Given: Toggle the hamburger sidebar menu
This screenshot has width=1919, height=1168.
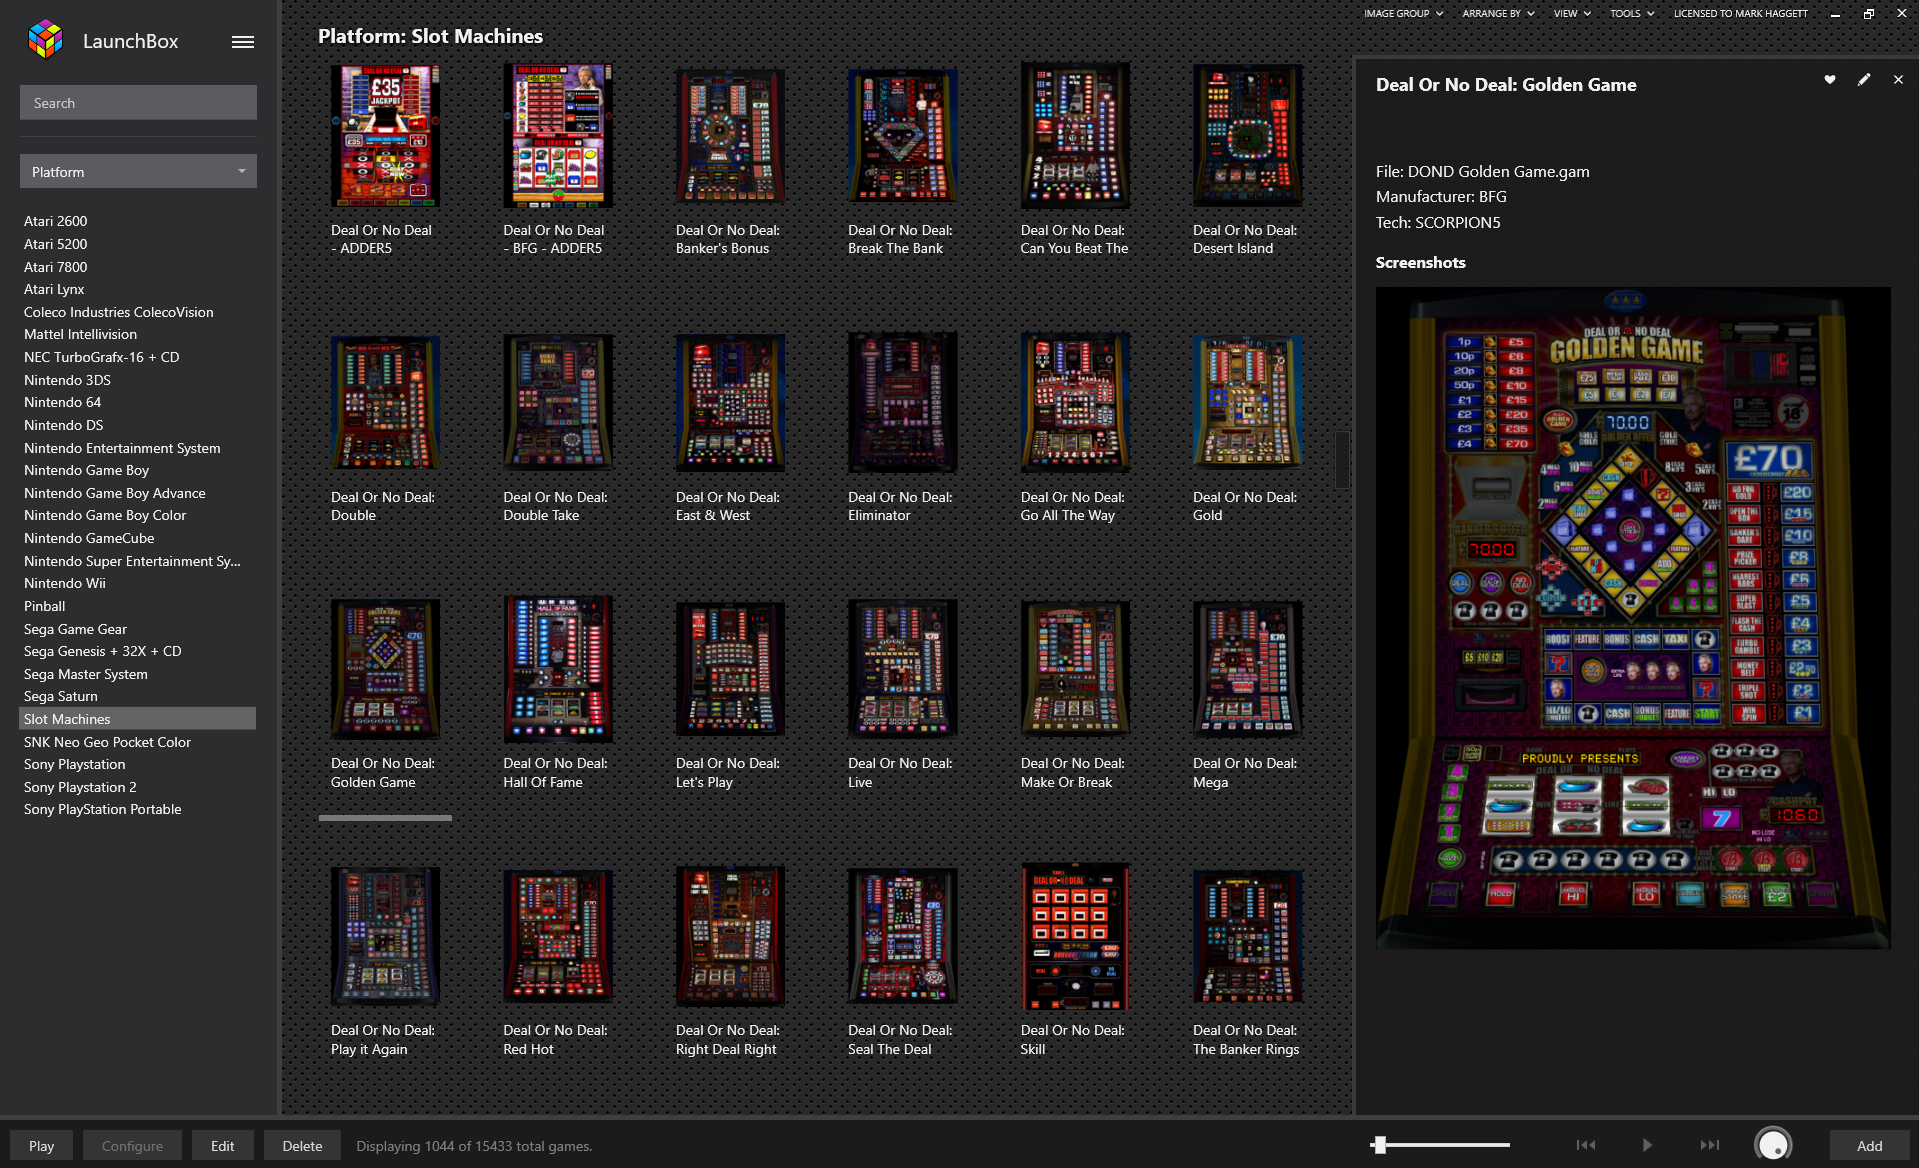Looking at the screenshot, I should tap(243, 42).
